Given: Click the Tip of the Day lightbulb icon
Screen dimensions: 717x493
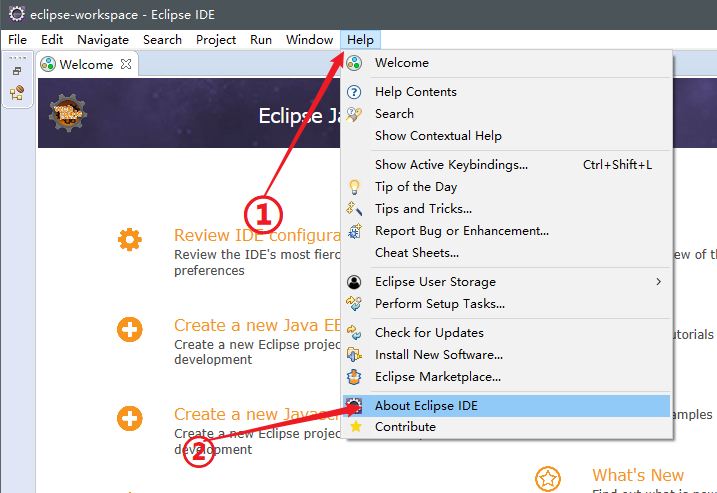Looking at the screenshot, I should coord(354,187).
